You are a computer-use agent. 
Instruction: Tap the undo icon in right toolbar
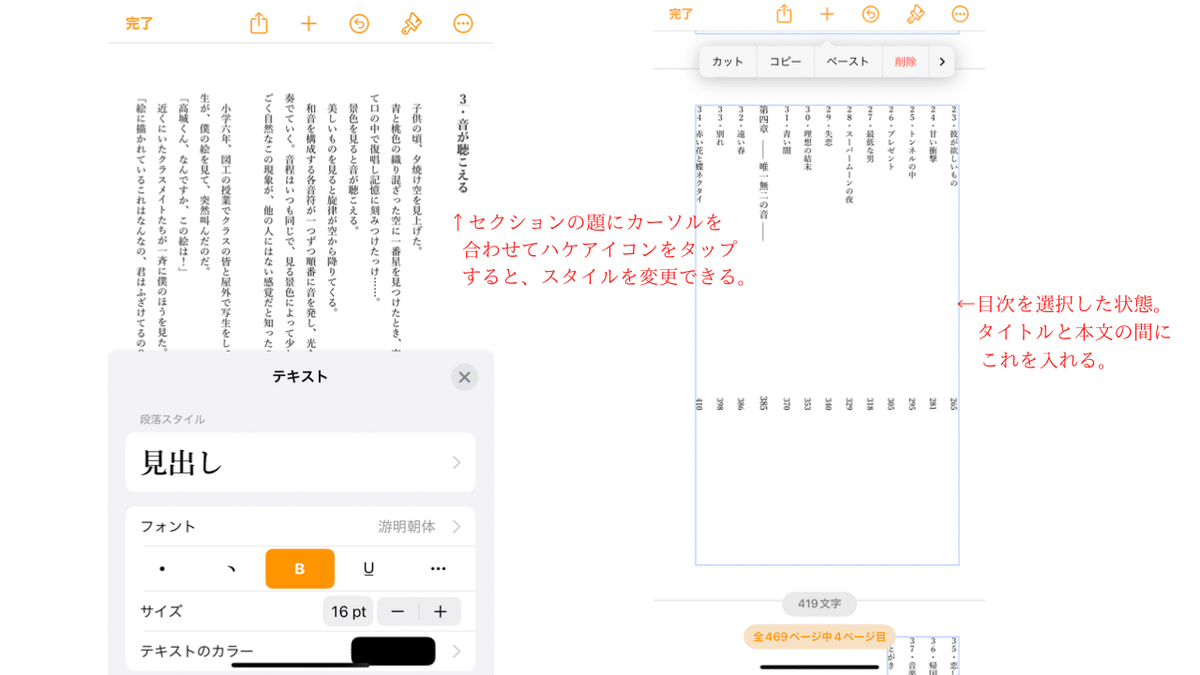pyautogui.click(x=871, y=14)
